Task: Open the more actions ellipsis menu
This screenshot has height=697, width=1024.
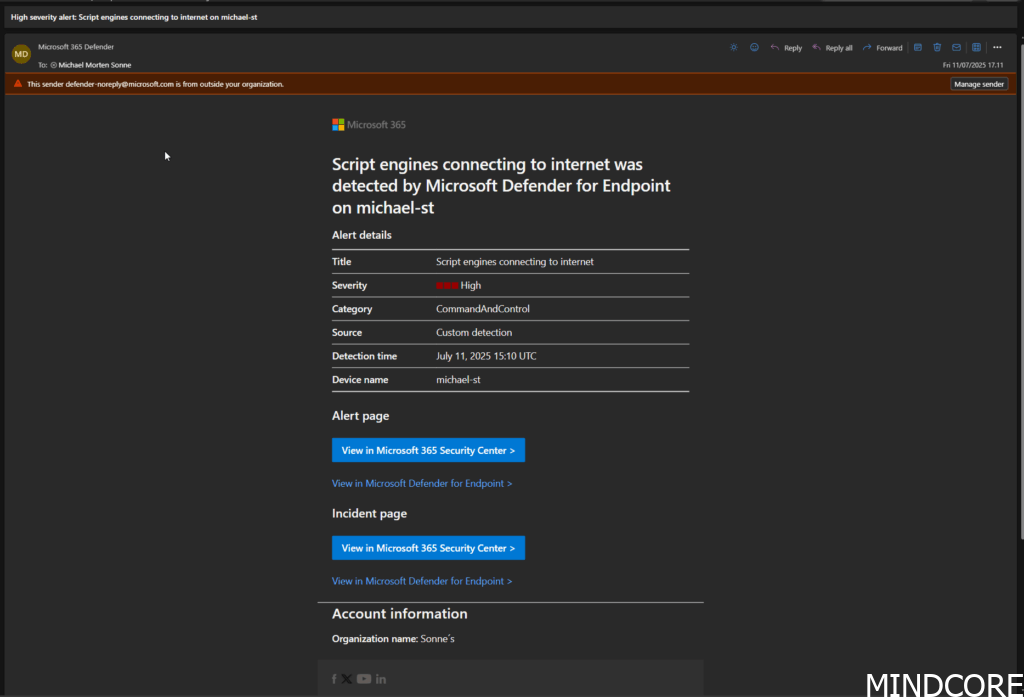Action: (997, 47)
